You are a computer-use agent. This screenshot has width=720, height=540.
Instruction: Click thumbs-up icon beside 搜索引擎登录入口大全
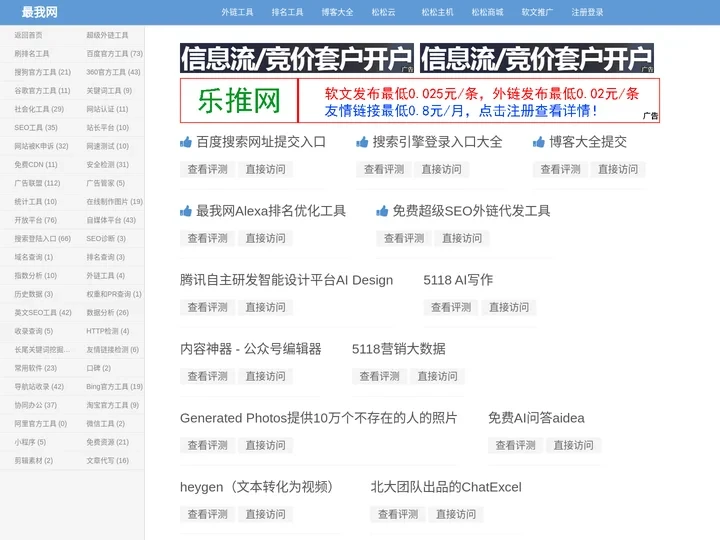point(362,142)
